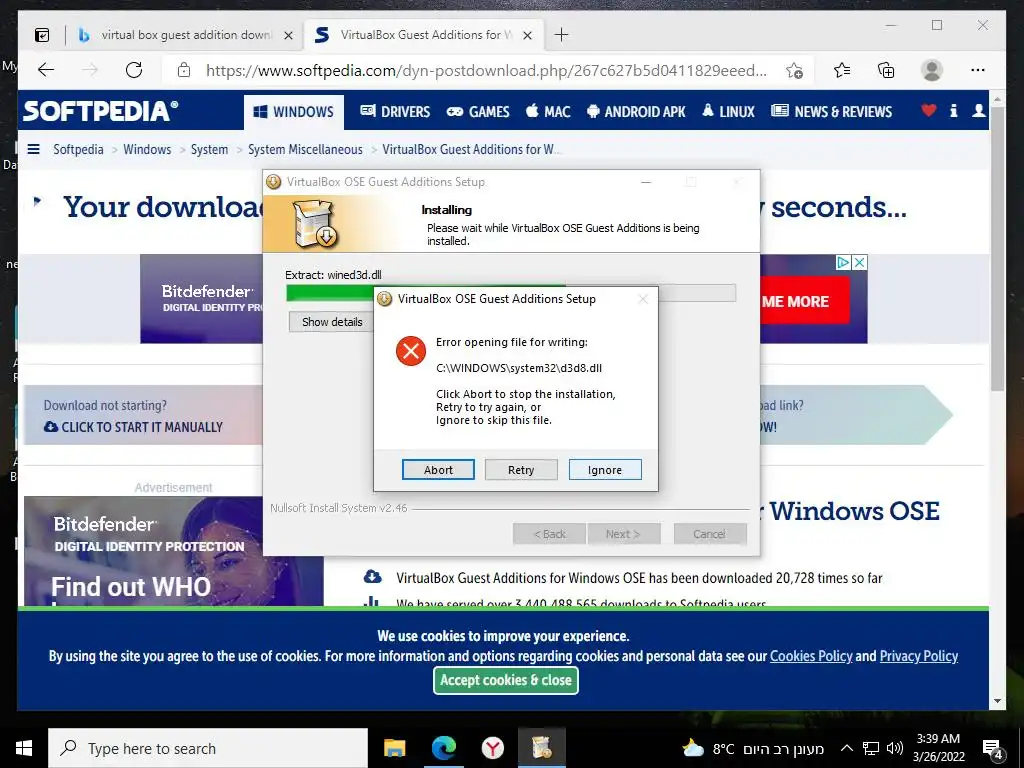Close the Bitdefender banner ad

860,263
